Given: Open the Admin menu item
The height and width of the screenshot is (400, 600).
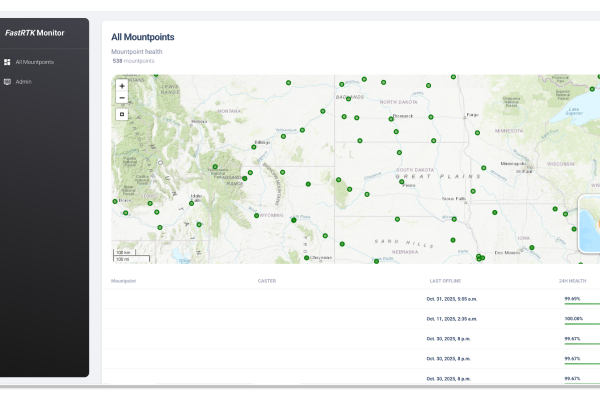Looking at the screenshot, I should (23, 81).
